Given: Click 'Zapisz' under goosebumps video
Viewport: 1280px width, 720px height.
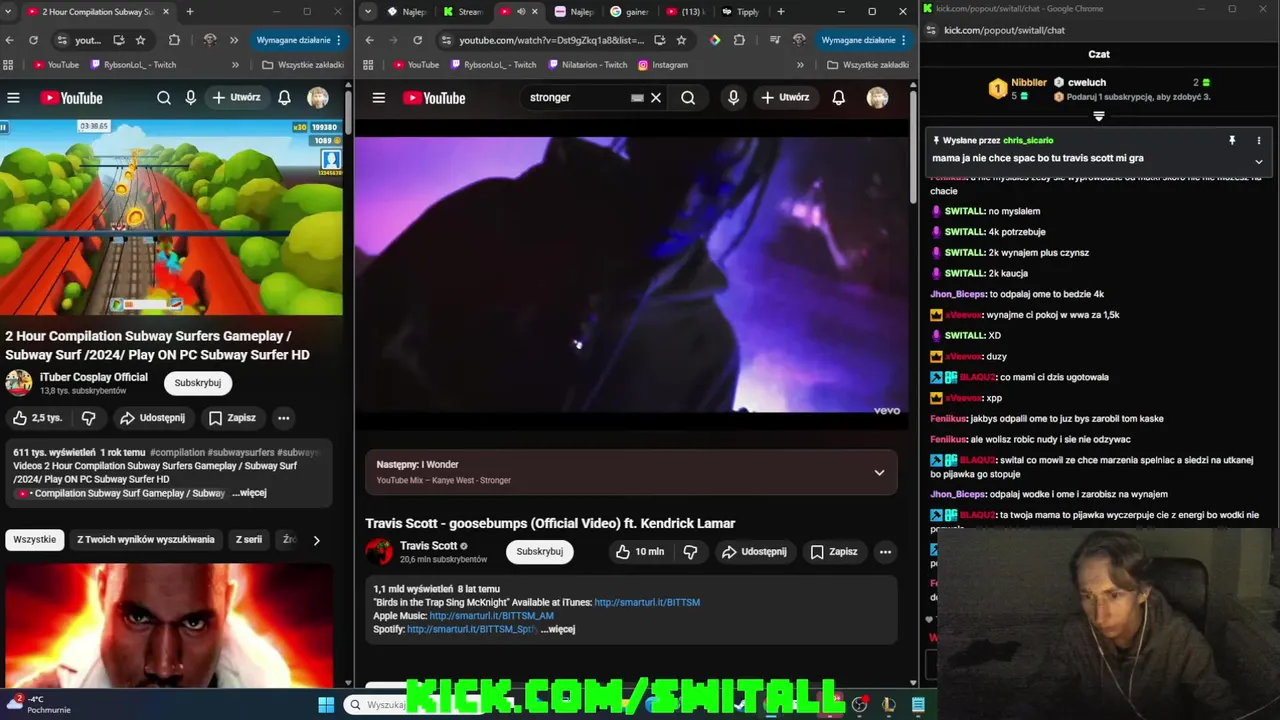Looking at the screenshot, I should click(834, 552).
